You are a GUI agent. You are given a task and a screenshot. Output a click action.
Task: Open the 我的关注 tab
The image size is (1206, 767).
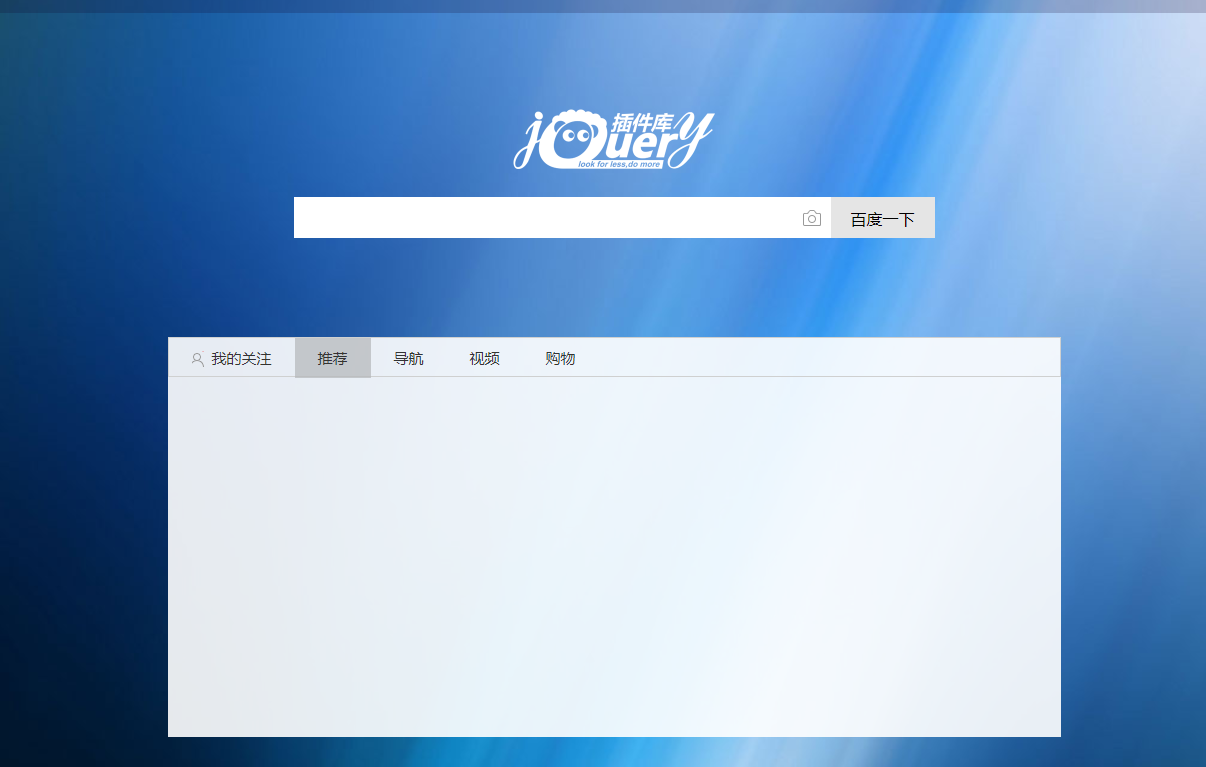coord(232,358)
